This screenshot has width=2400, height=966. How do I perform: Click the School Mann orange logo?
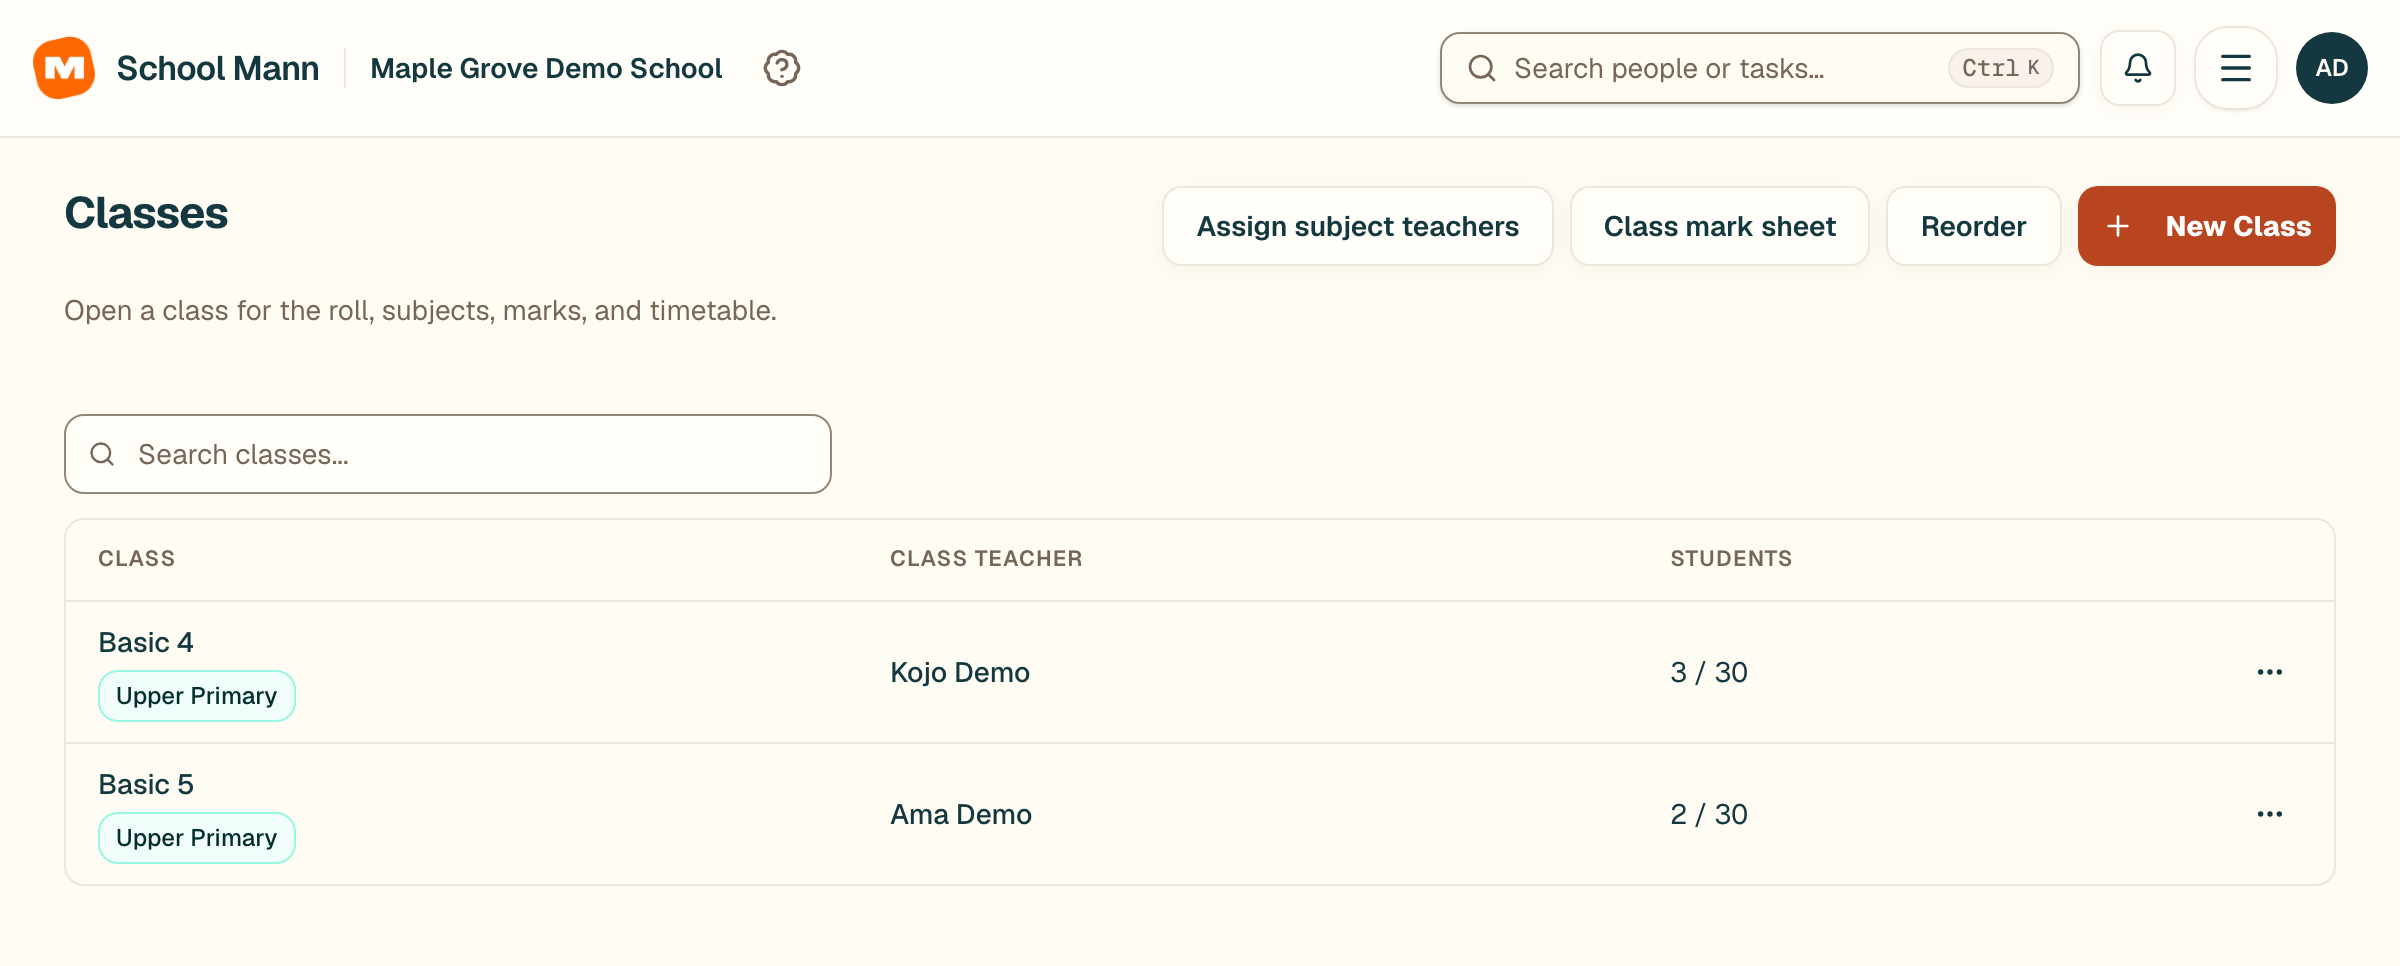(x=64, y=68)
